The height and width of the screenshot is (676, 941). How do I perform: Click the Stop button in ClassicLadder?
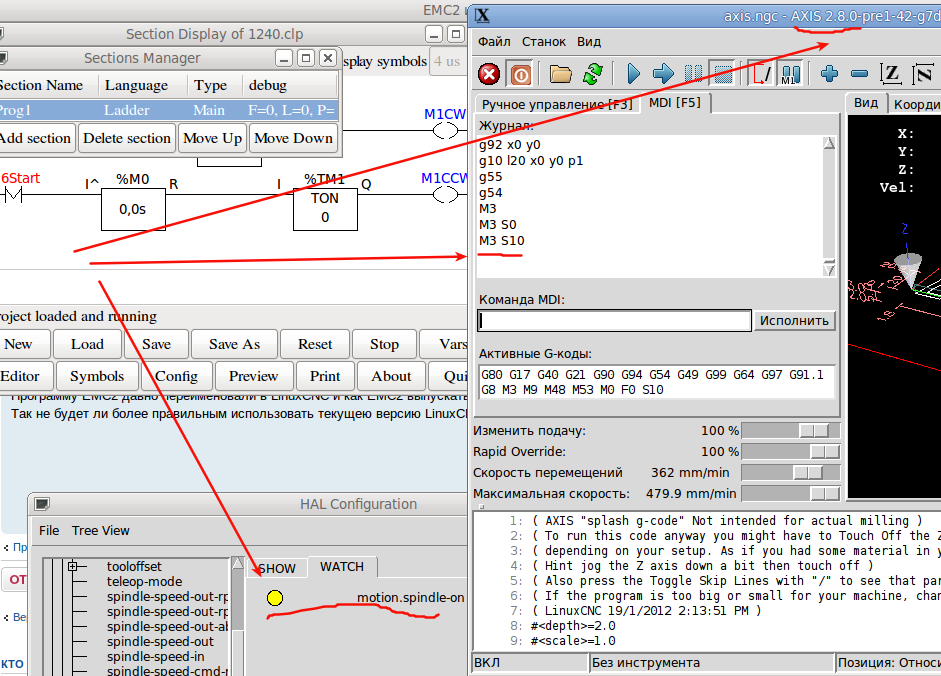384,344
